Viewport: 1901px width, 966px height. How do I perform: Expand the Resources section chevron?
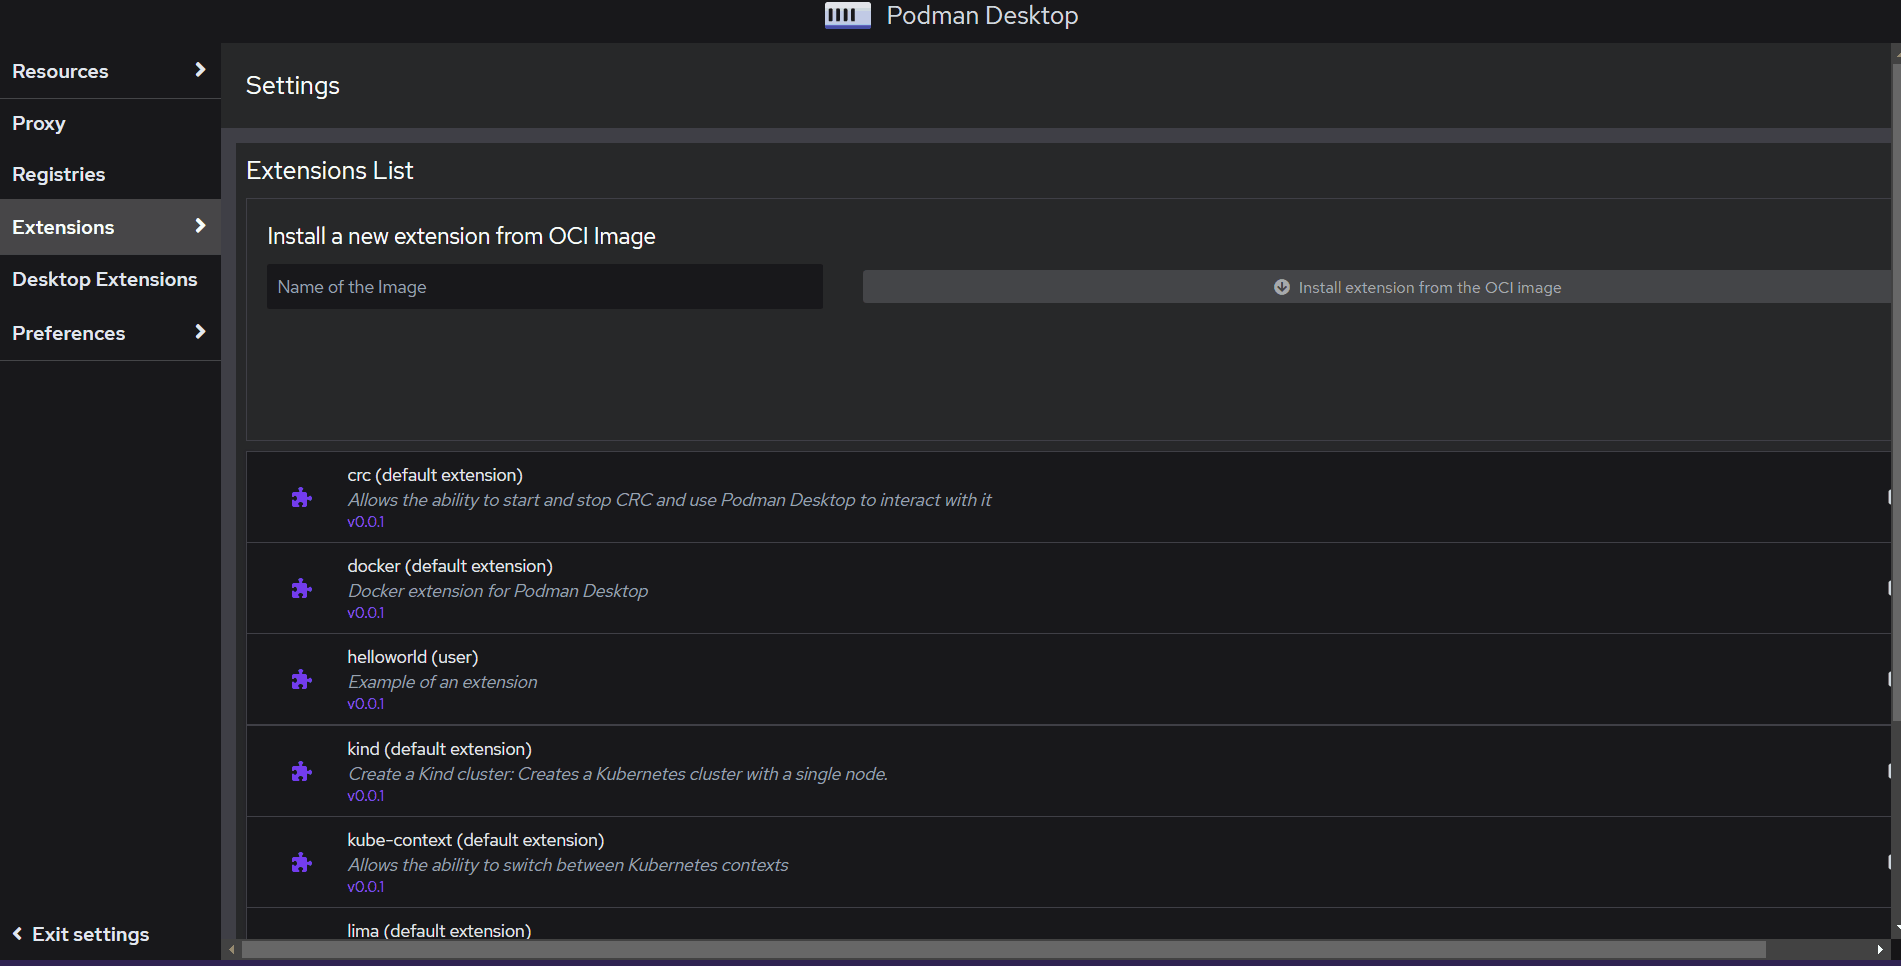point(200,71)
